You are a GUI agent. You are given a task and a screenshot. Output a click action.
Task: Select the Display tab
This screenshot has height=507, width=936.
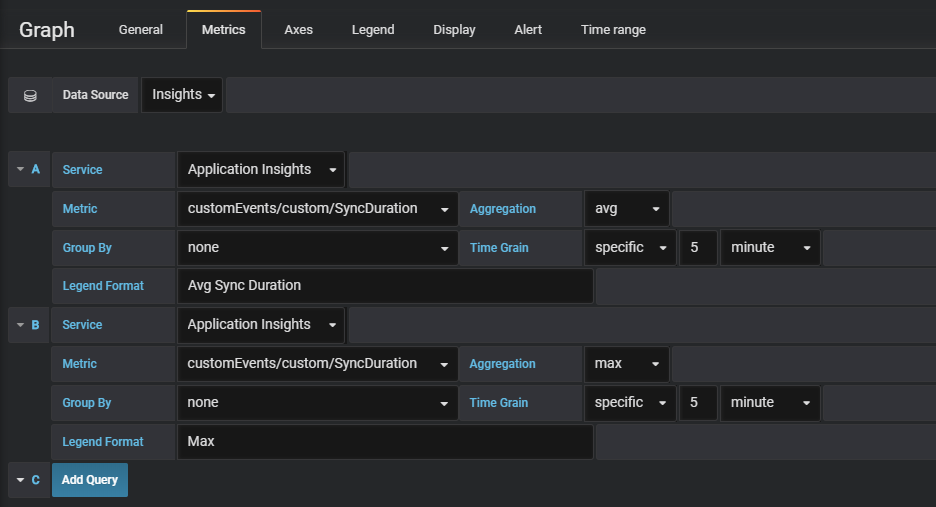coord(454,29)
